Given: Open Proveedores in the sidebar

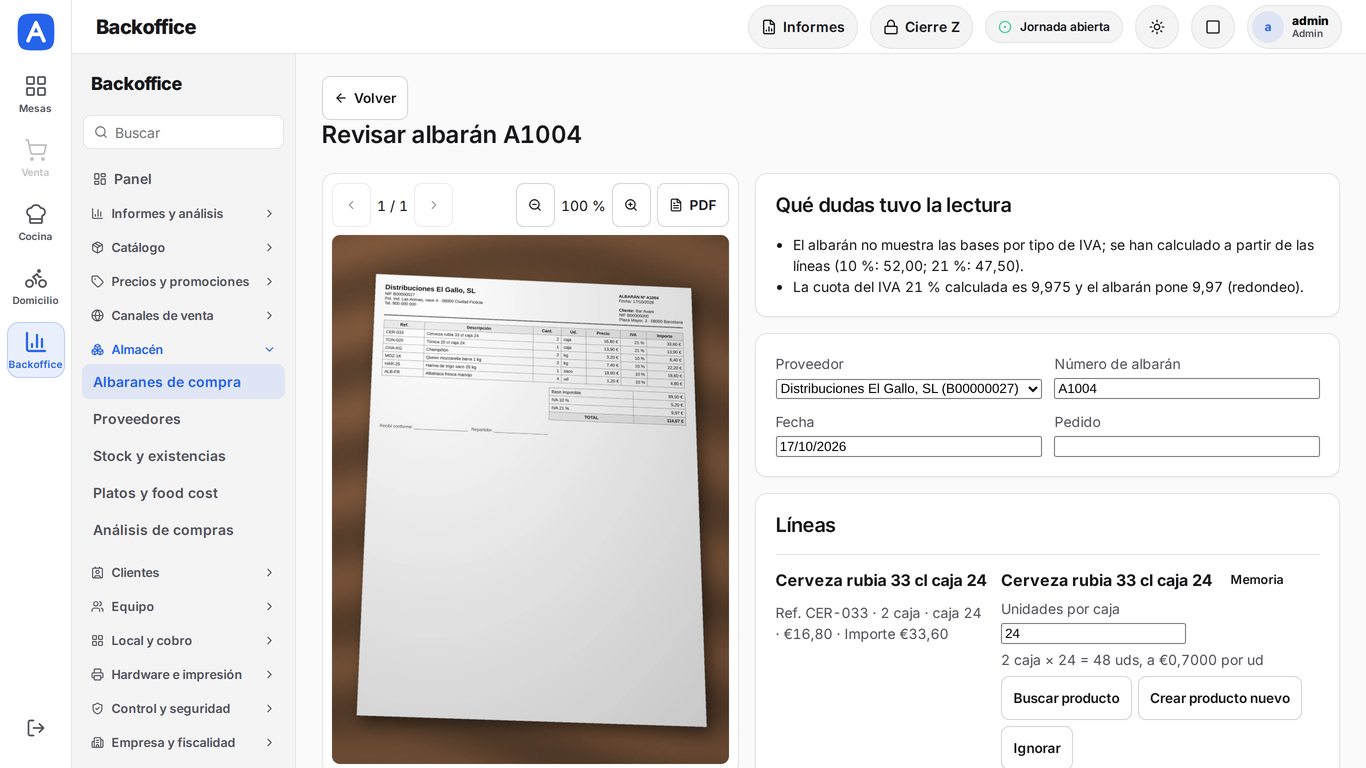Looking at the screenshot, I should (x=183, y=419).
